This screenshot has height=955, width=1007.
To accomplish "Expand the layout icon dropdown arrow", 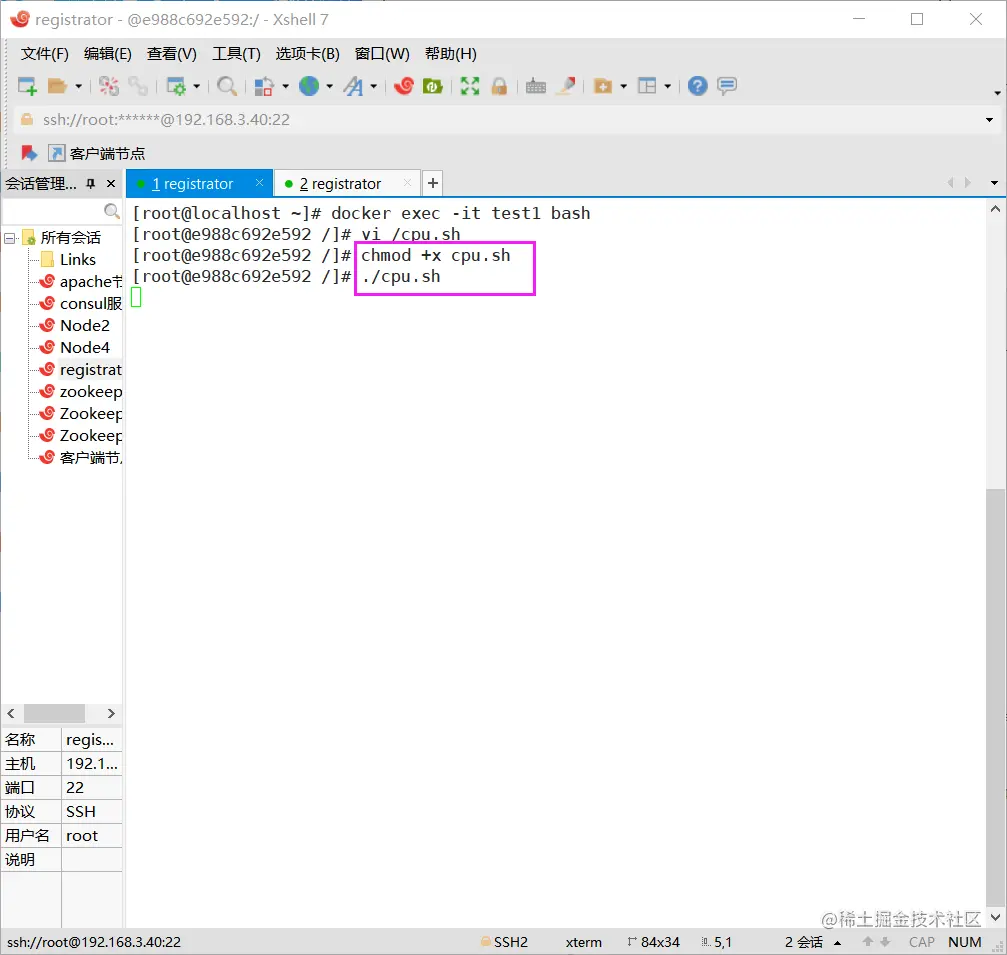I will 667,86.
